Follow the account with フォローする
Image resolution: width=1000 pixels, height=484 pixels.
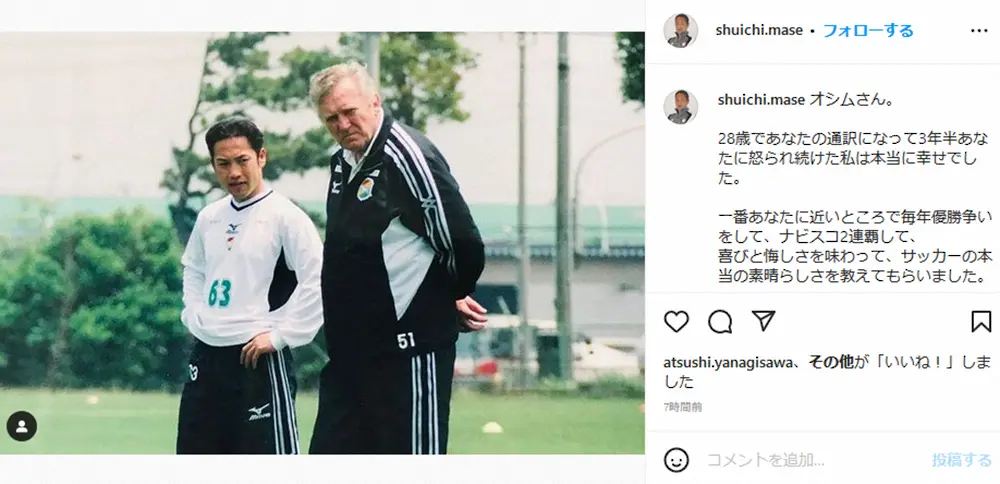[868, 31]
